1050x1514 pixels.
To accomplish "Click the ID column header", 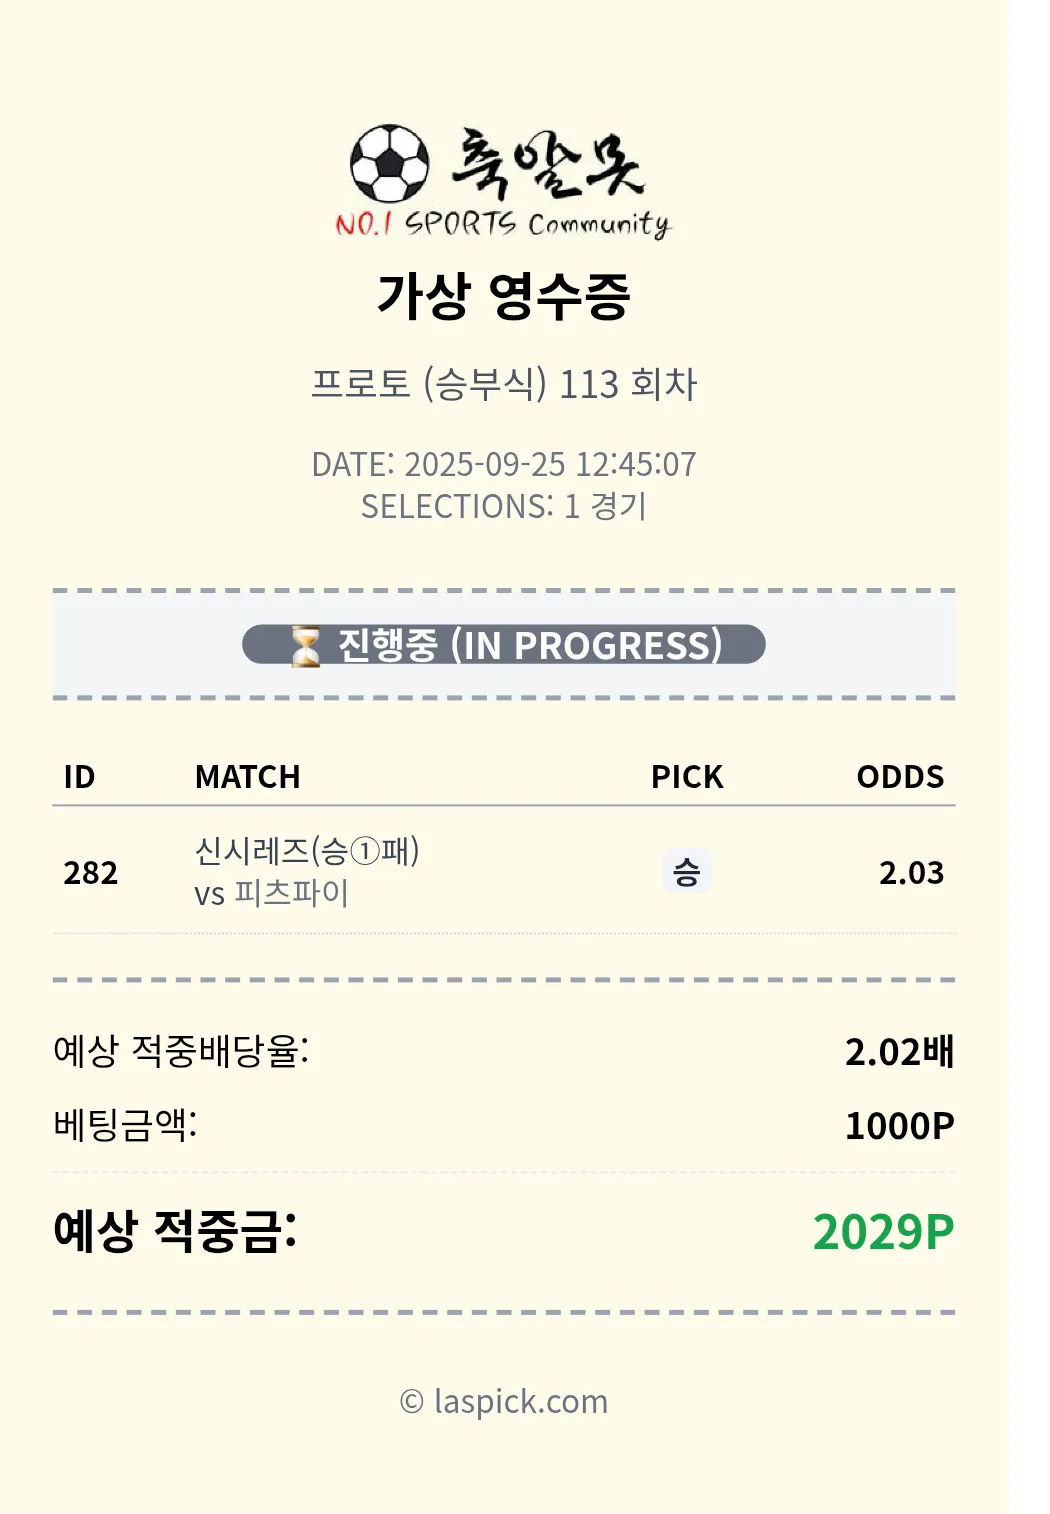I will point(79,777).
